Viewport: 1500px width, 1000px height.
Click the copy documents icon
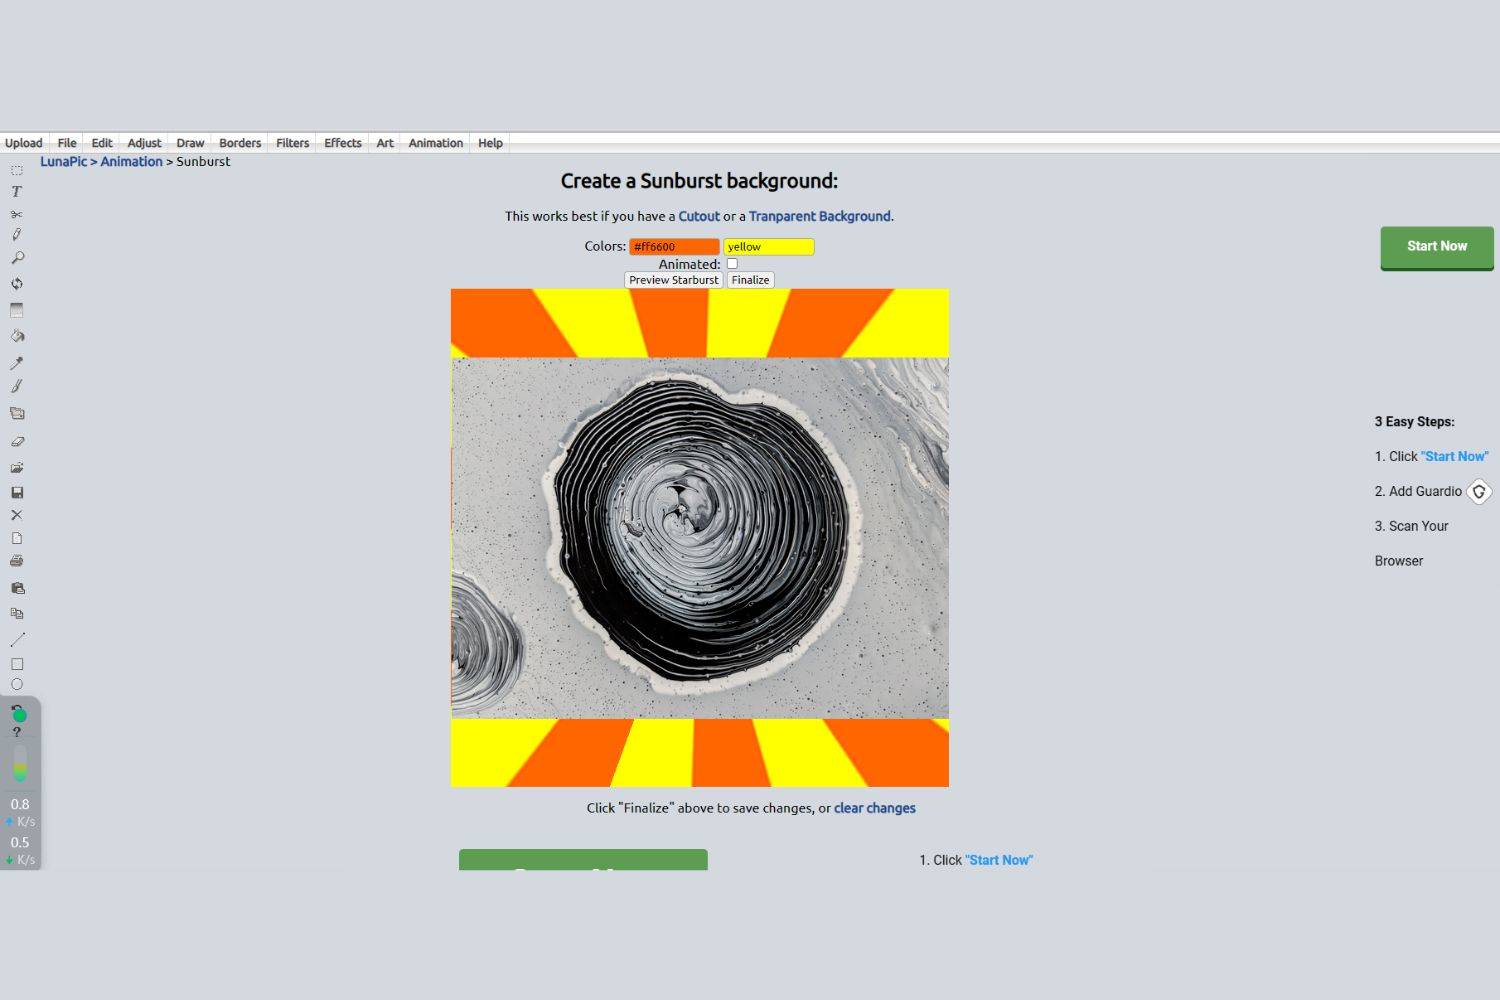point(17,613)
